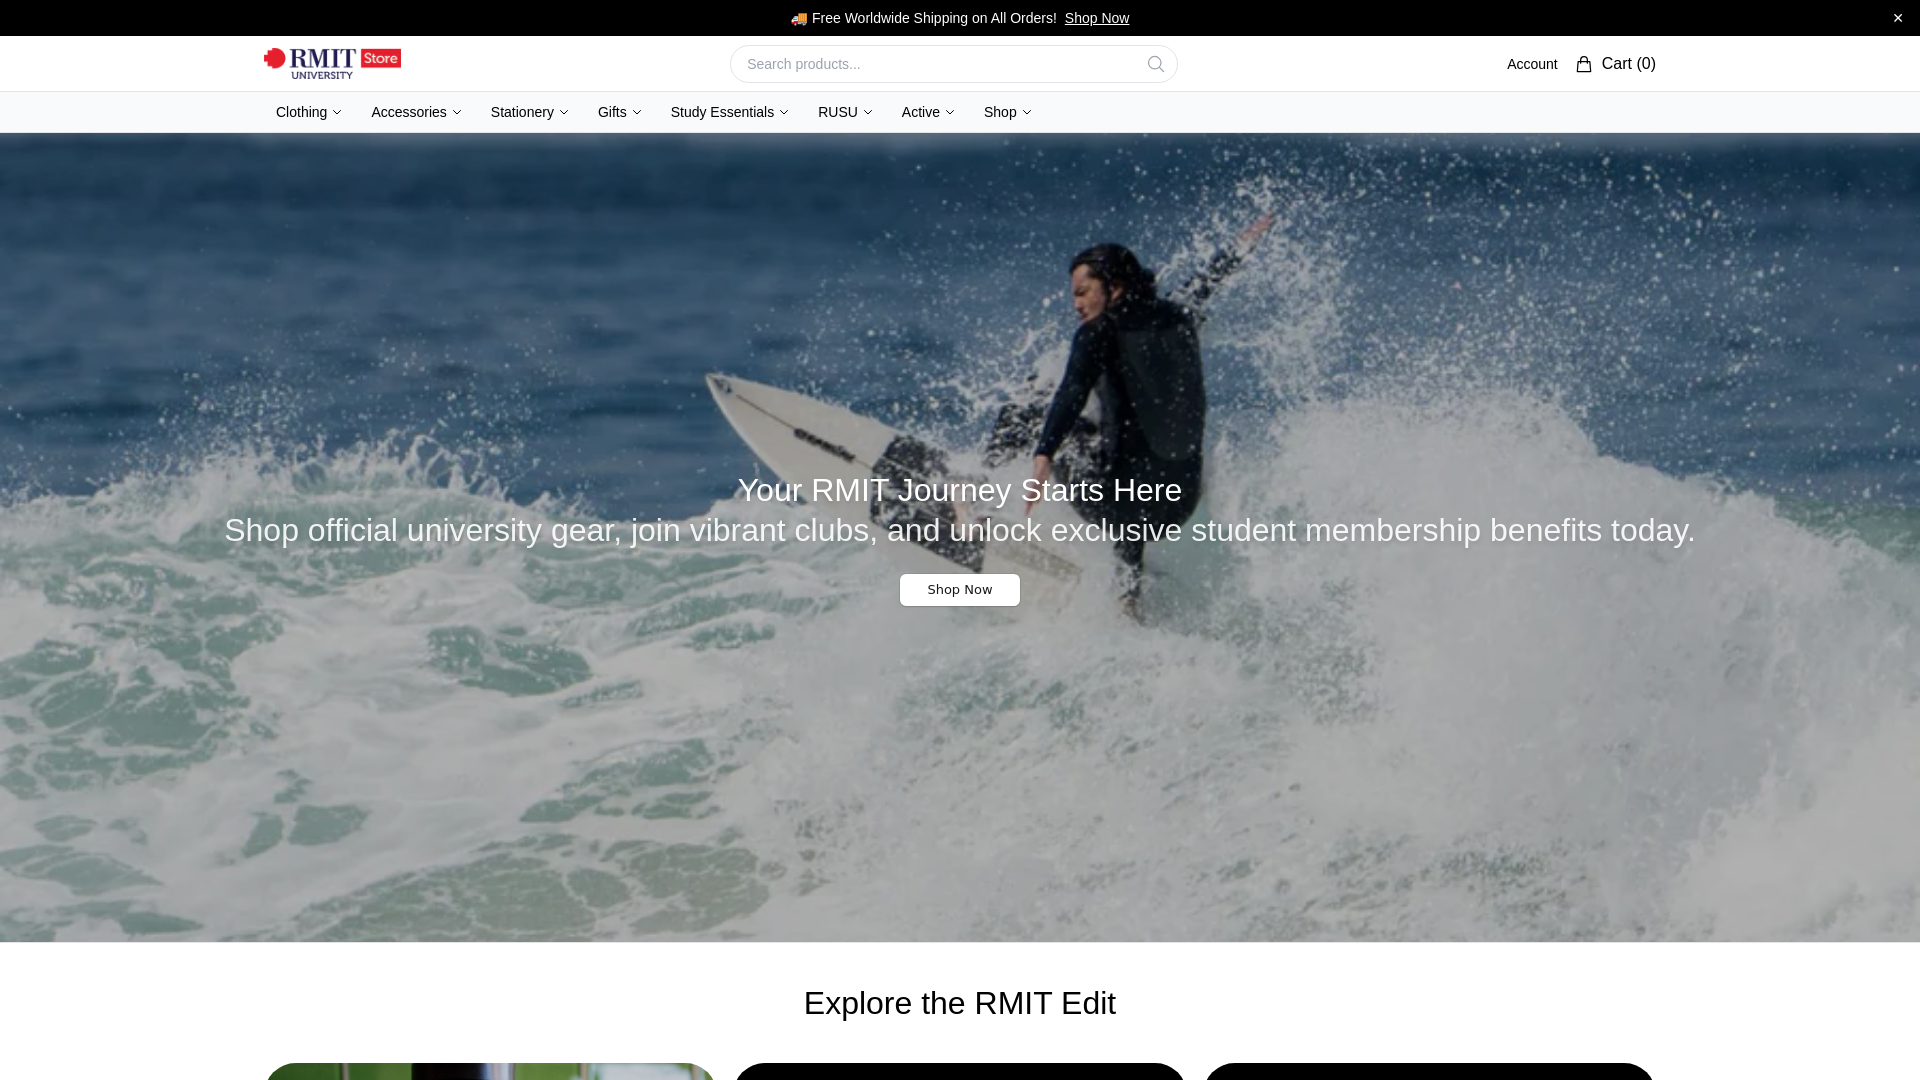Click the shopping bag cart icon
Image resolution: width=1920 pixels, height=1080 pixels.
coord(1584,64)
